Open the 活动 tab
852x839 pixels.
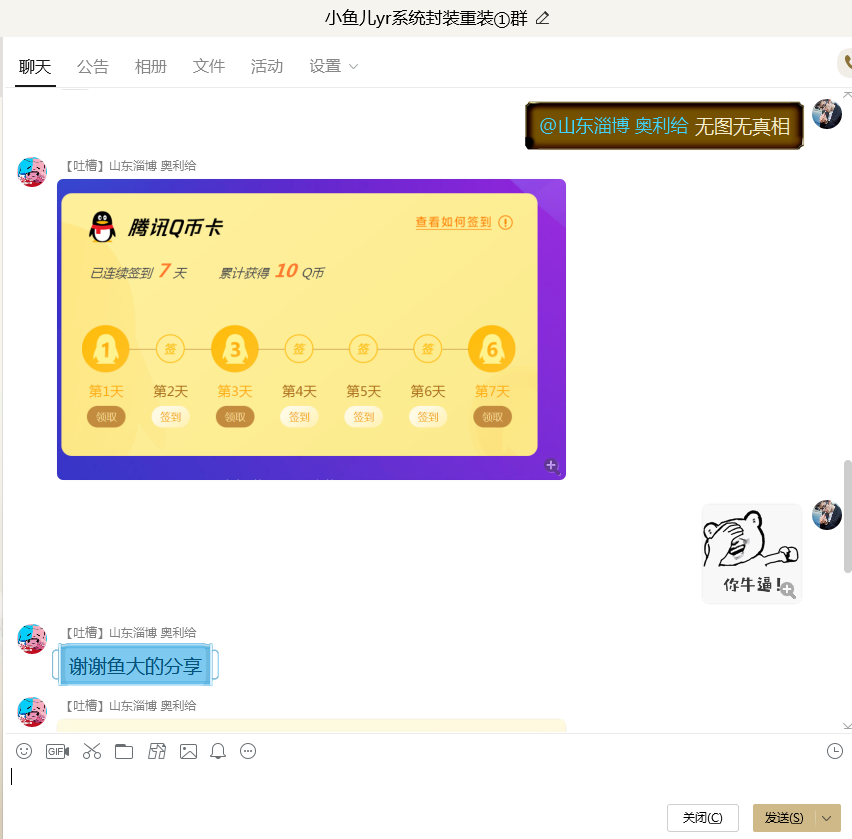coord(267,66)
